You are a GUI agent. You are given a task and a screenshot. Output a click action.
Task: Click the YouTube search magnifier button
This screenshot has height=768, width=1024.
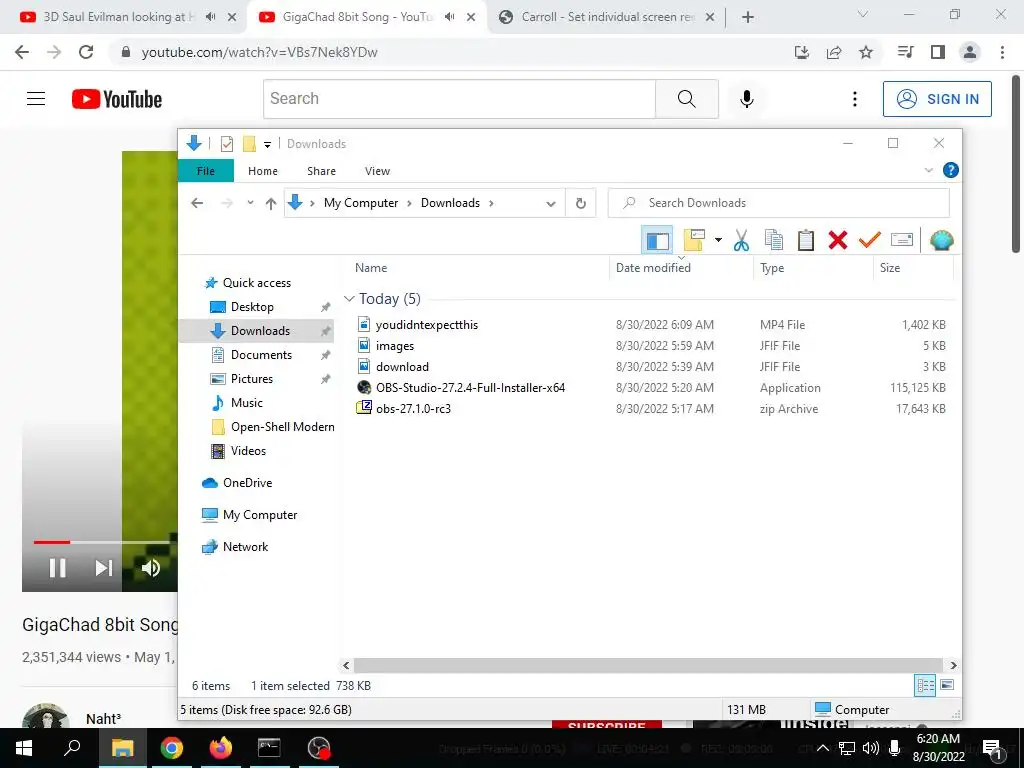pyautogui.click(x=686, y=99)
